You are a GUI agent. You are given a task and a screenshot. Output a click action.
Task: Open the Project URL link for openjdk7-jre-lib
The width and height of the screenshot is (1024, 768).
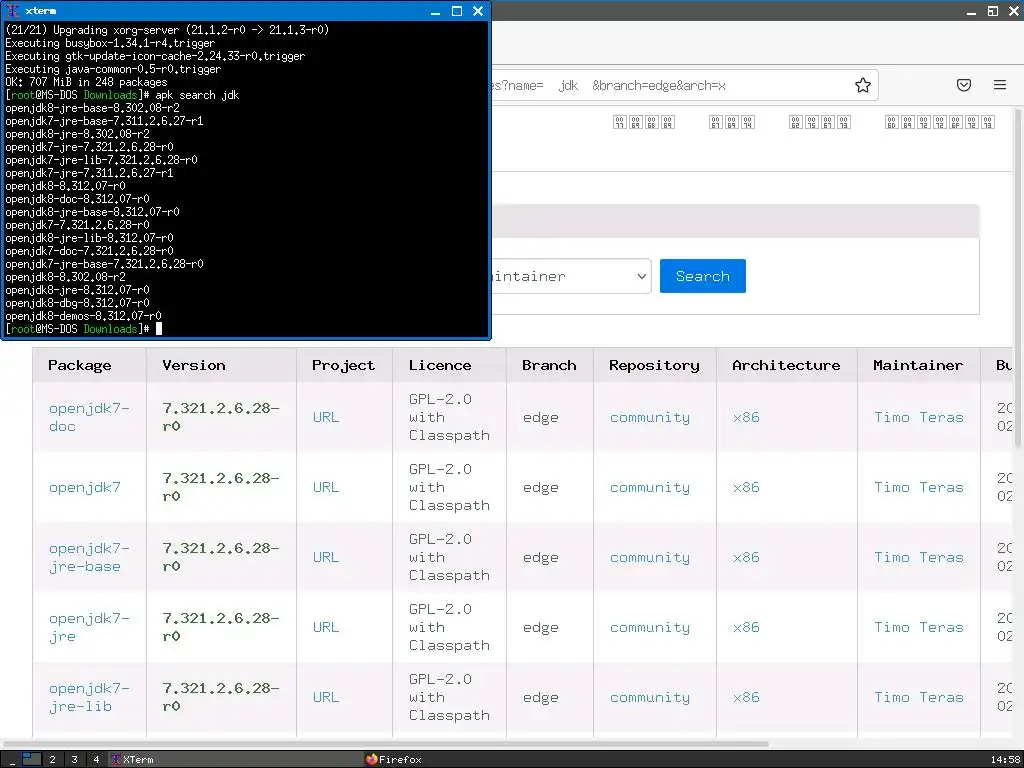(x=325, y=697)
